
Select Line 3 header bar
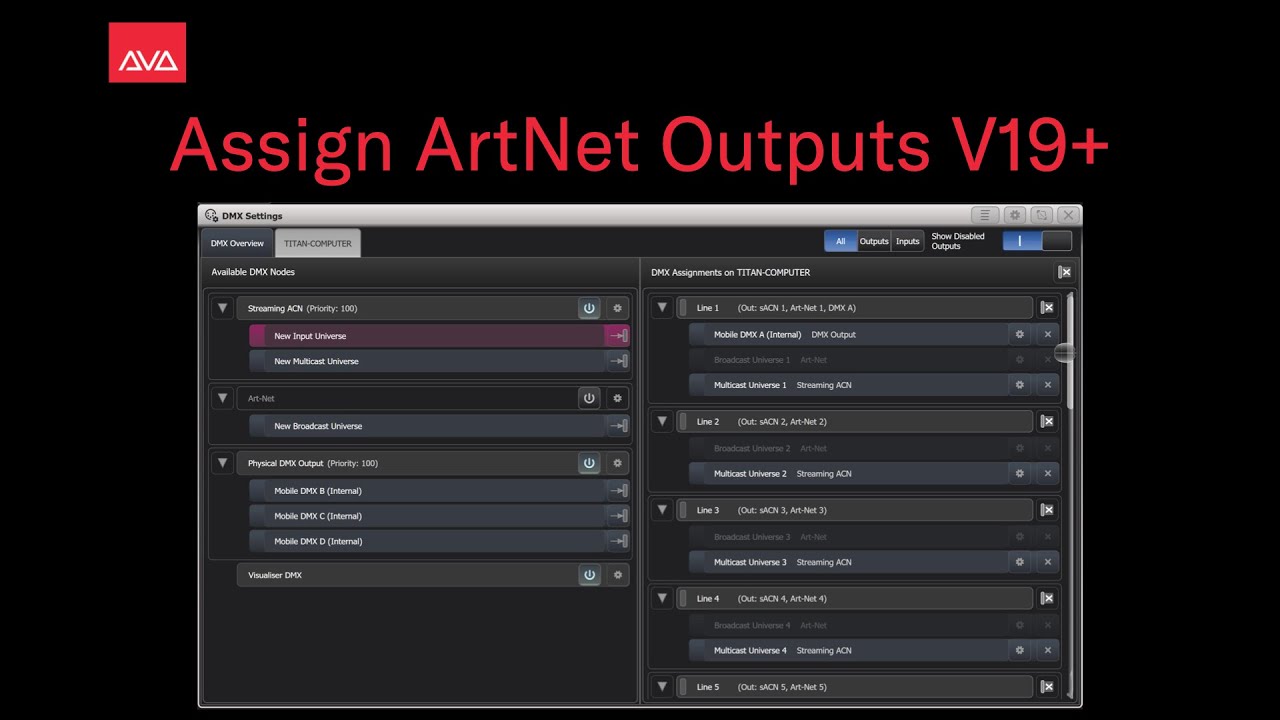(x=855, y=510)
